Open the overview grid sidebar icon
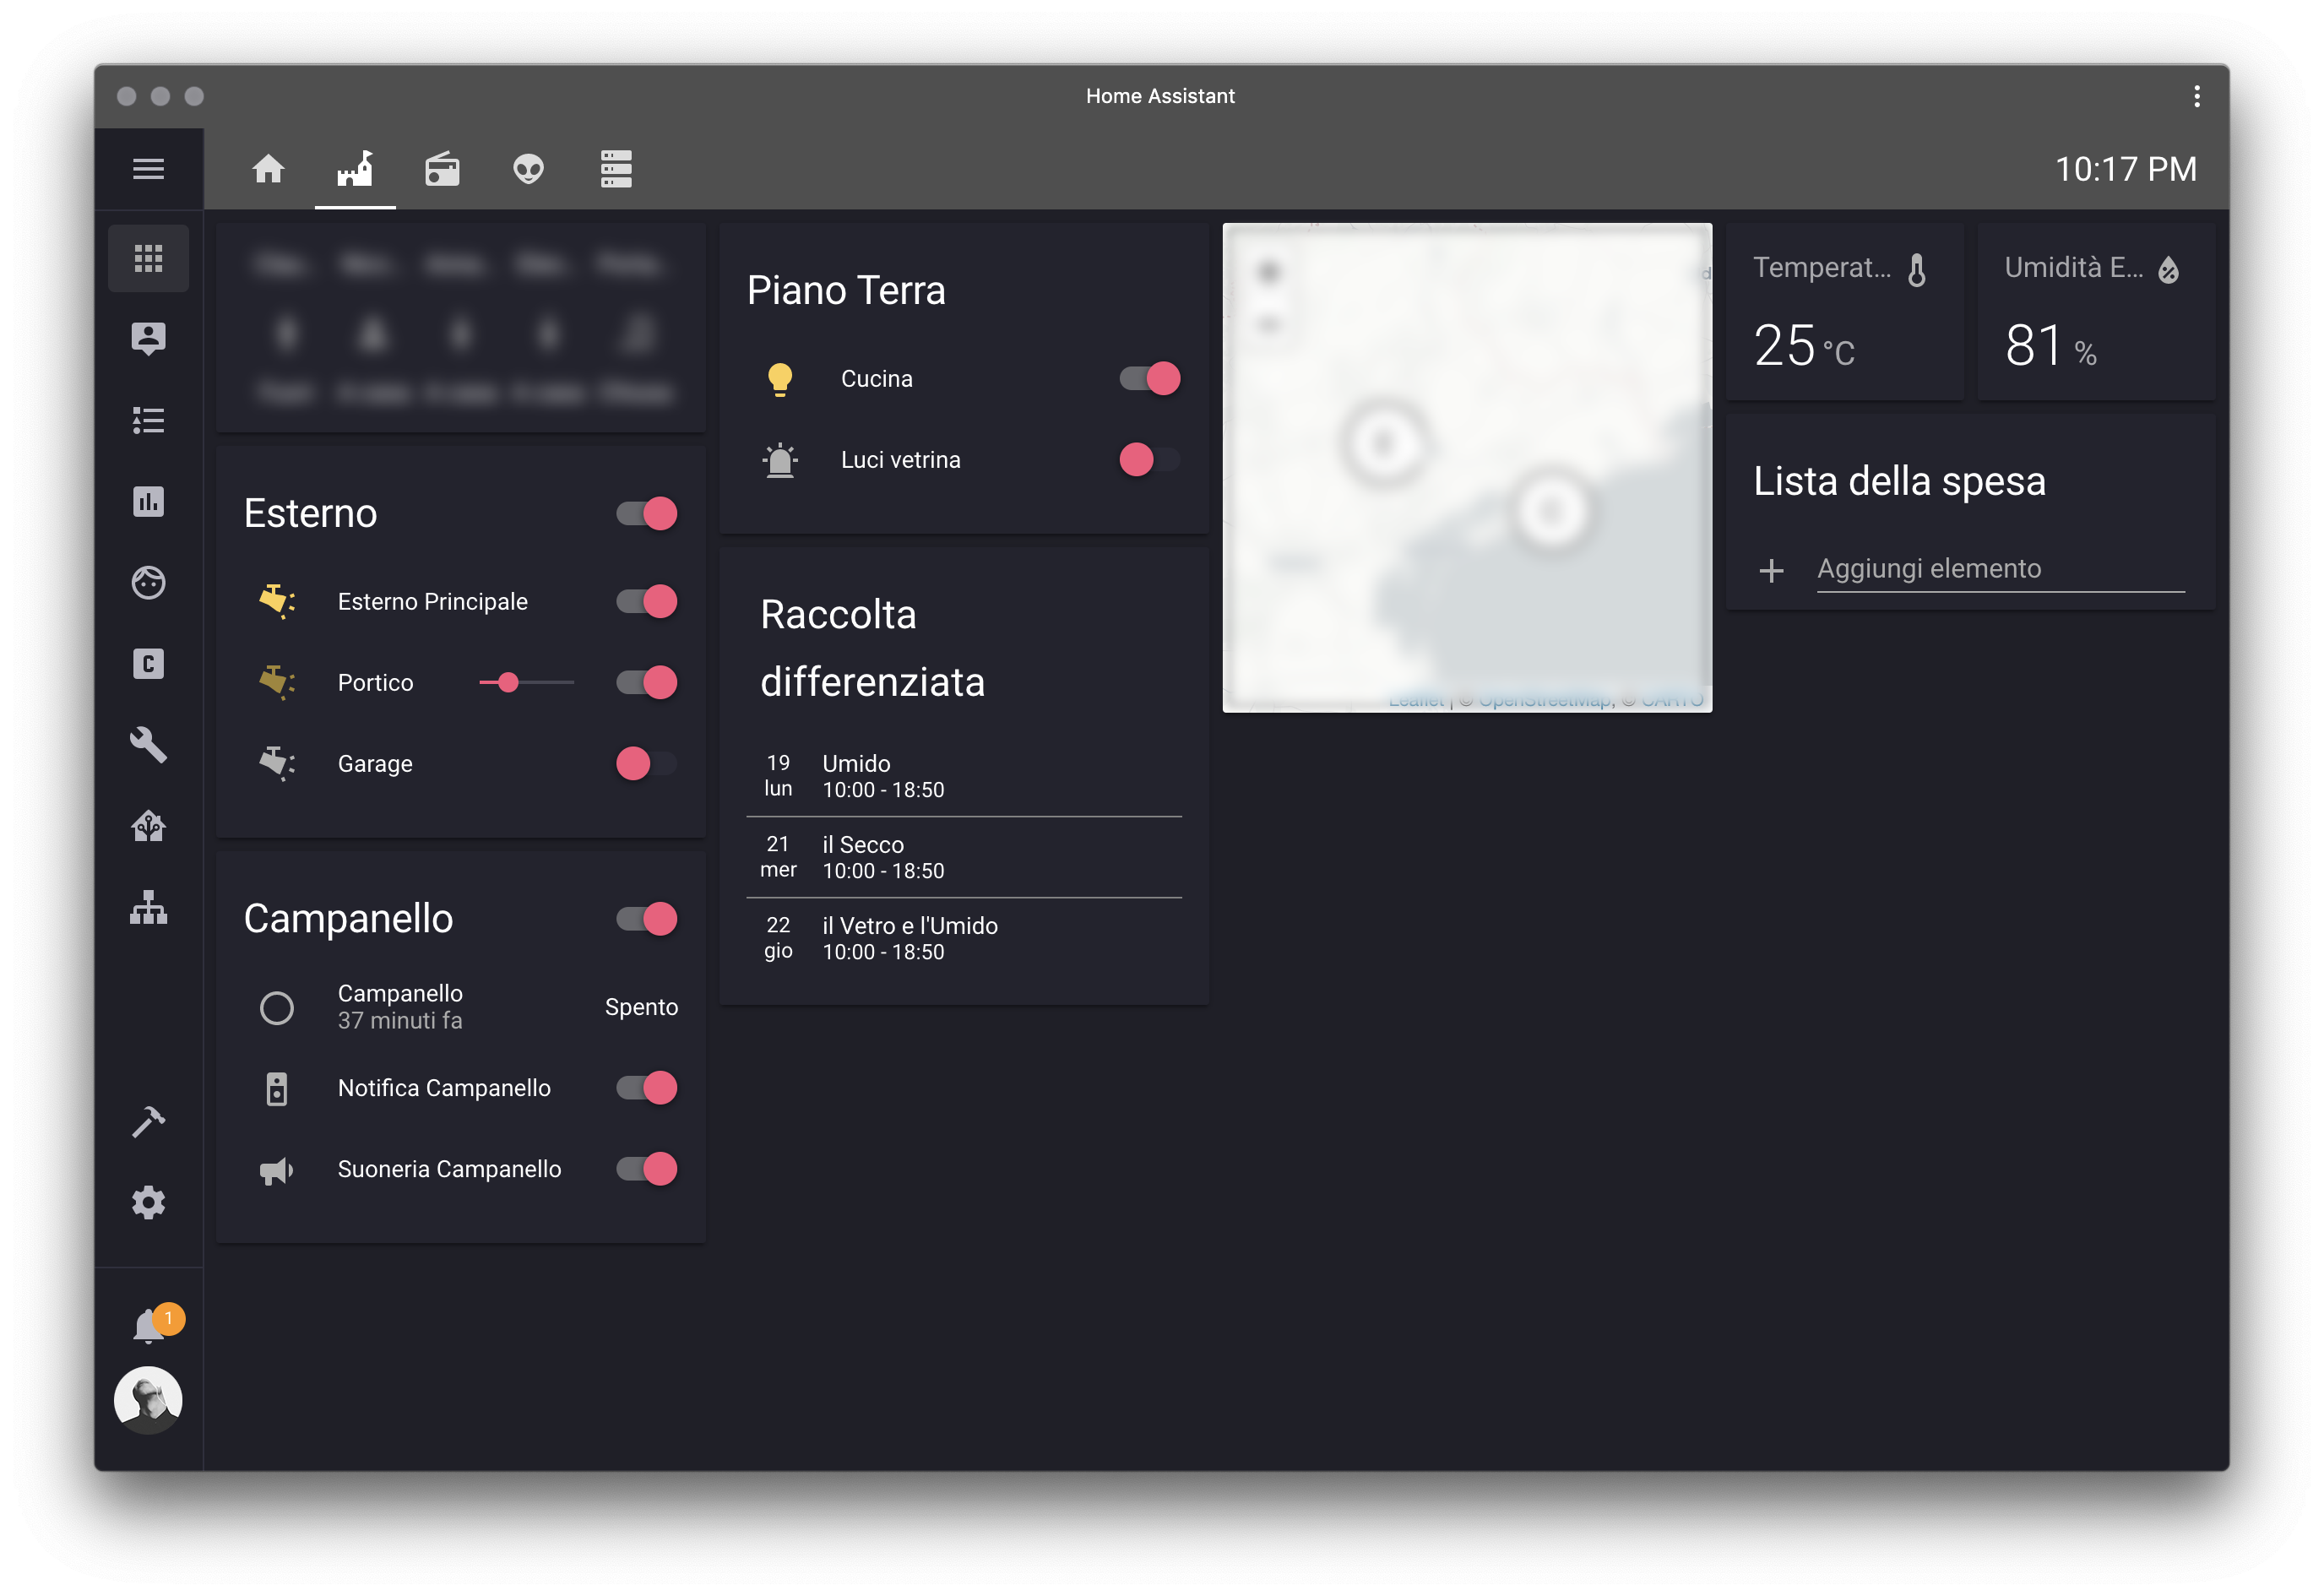 pyautogui.click(x=148, y=259)
